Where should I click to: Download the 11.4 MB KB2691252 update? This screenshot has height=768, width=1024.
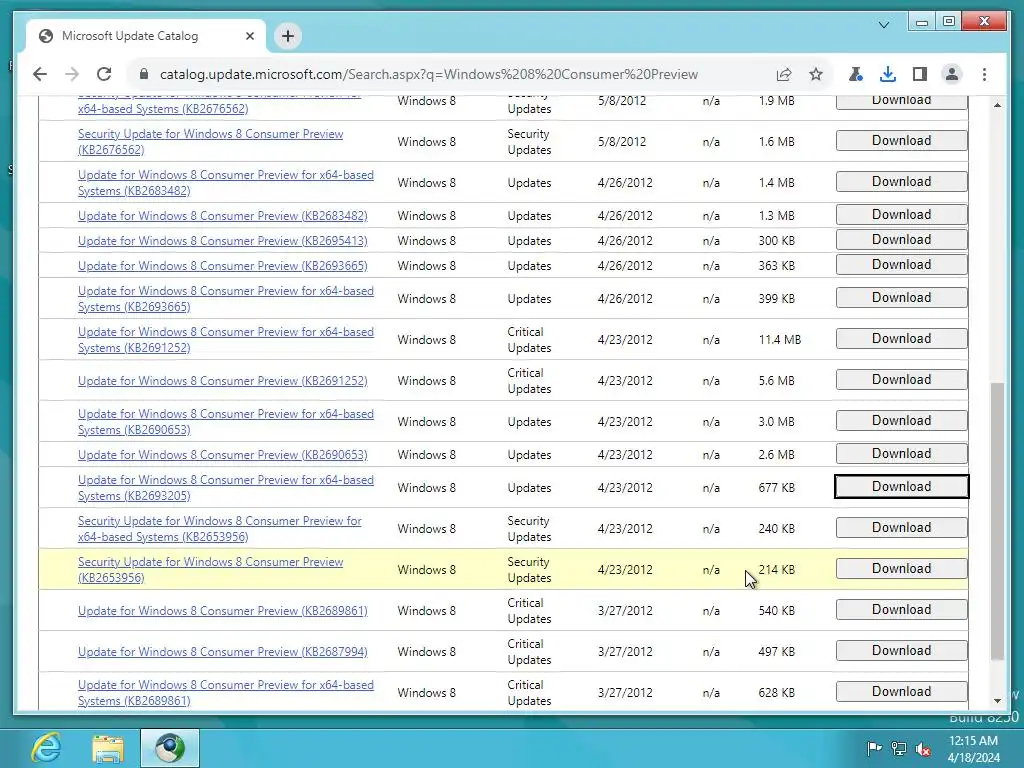tap(901, 338)
